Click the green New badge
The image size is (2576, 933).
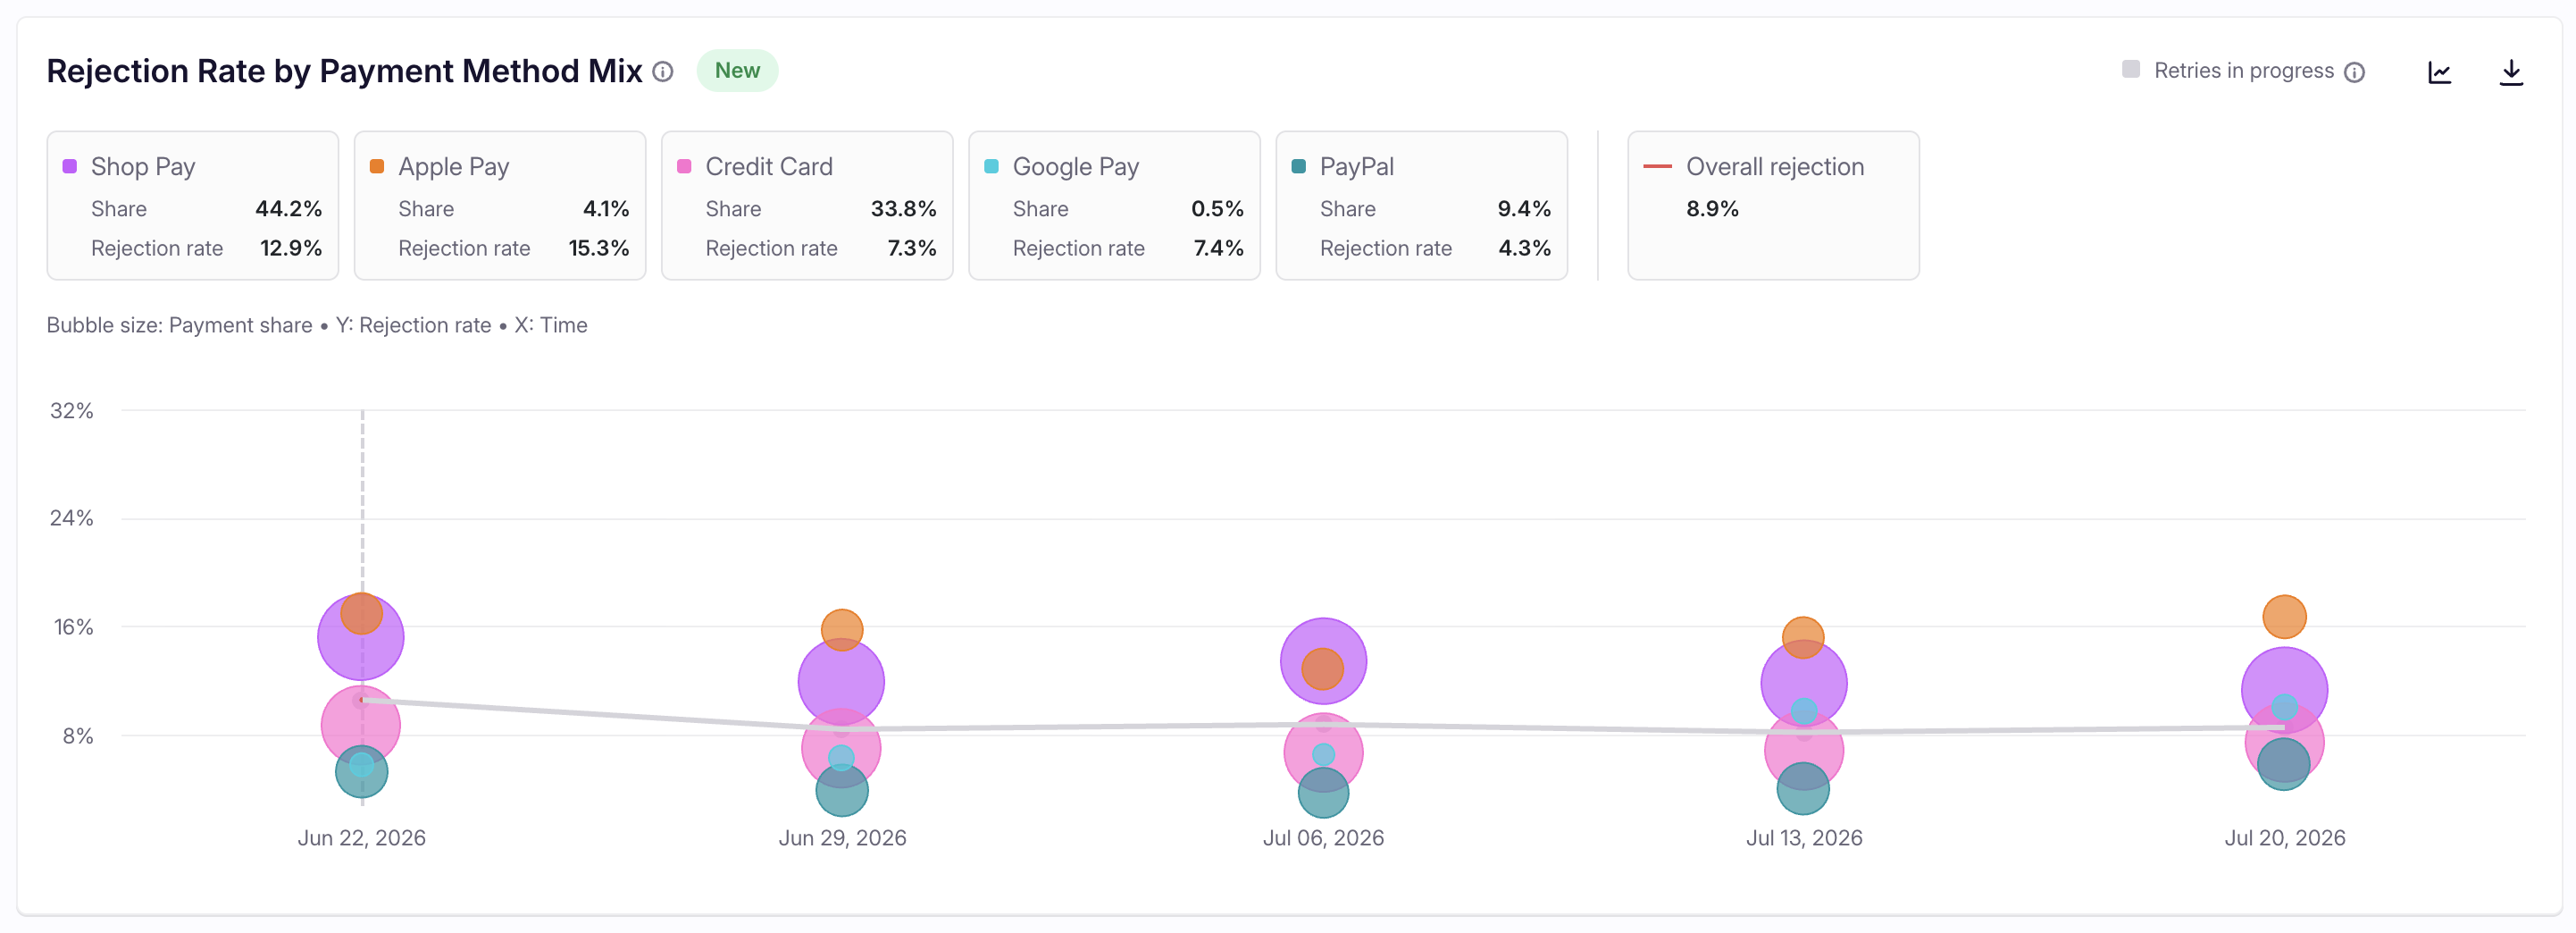737,71
